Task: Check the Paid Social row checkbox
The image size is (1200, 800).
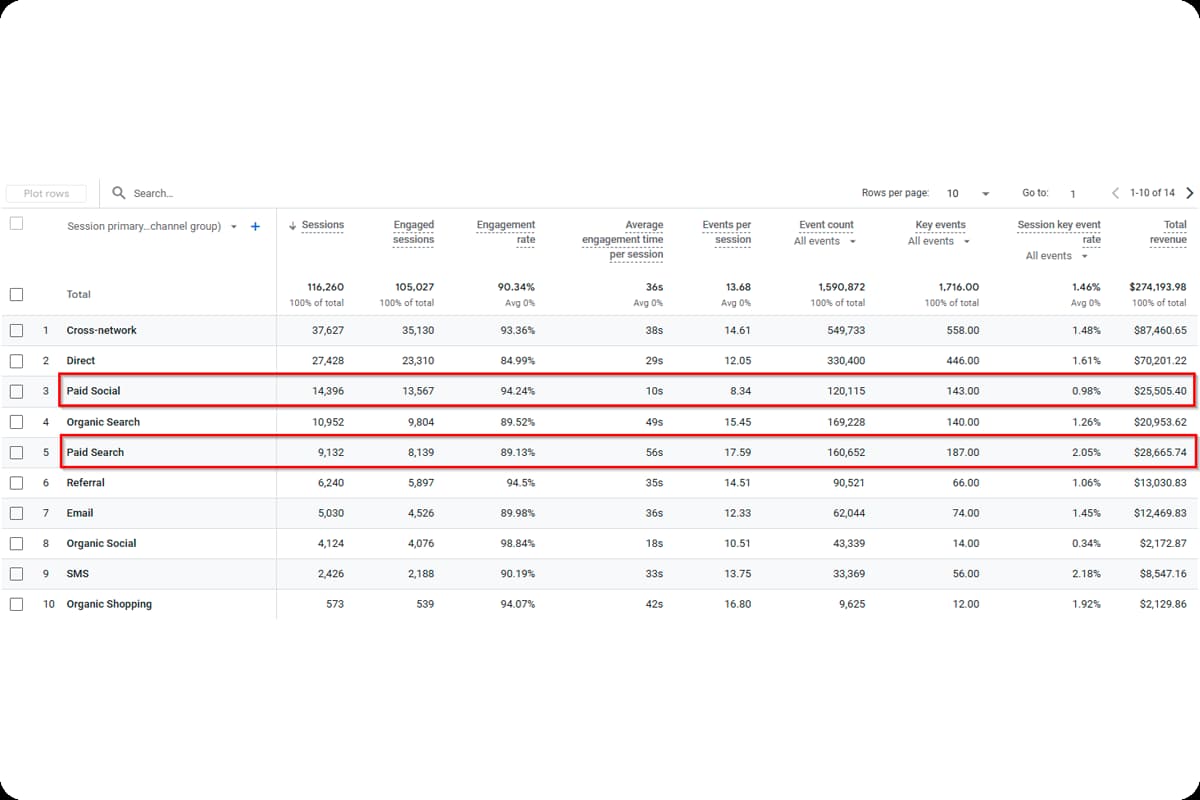Action: tap(16, 391)
